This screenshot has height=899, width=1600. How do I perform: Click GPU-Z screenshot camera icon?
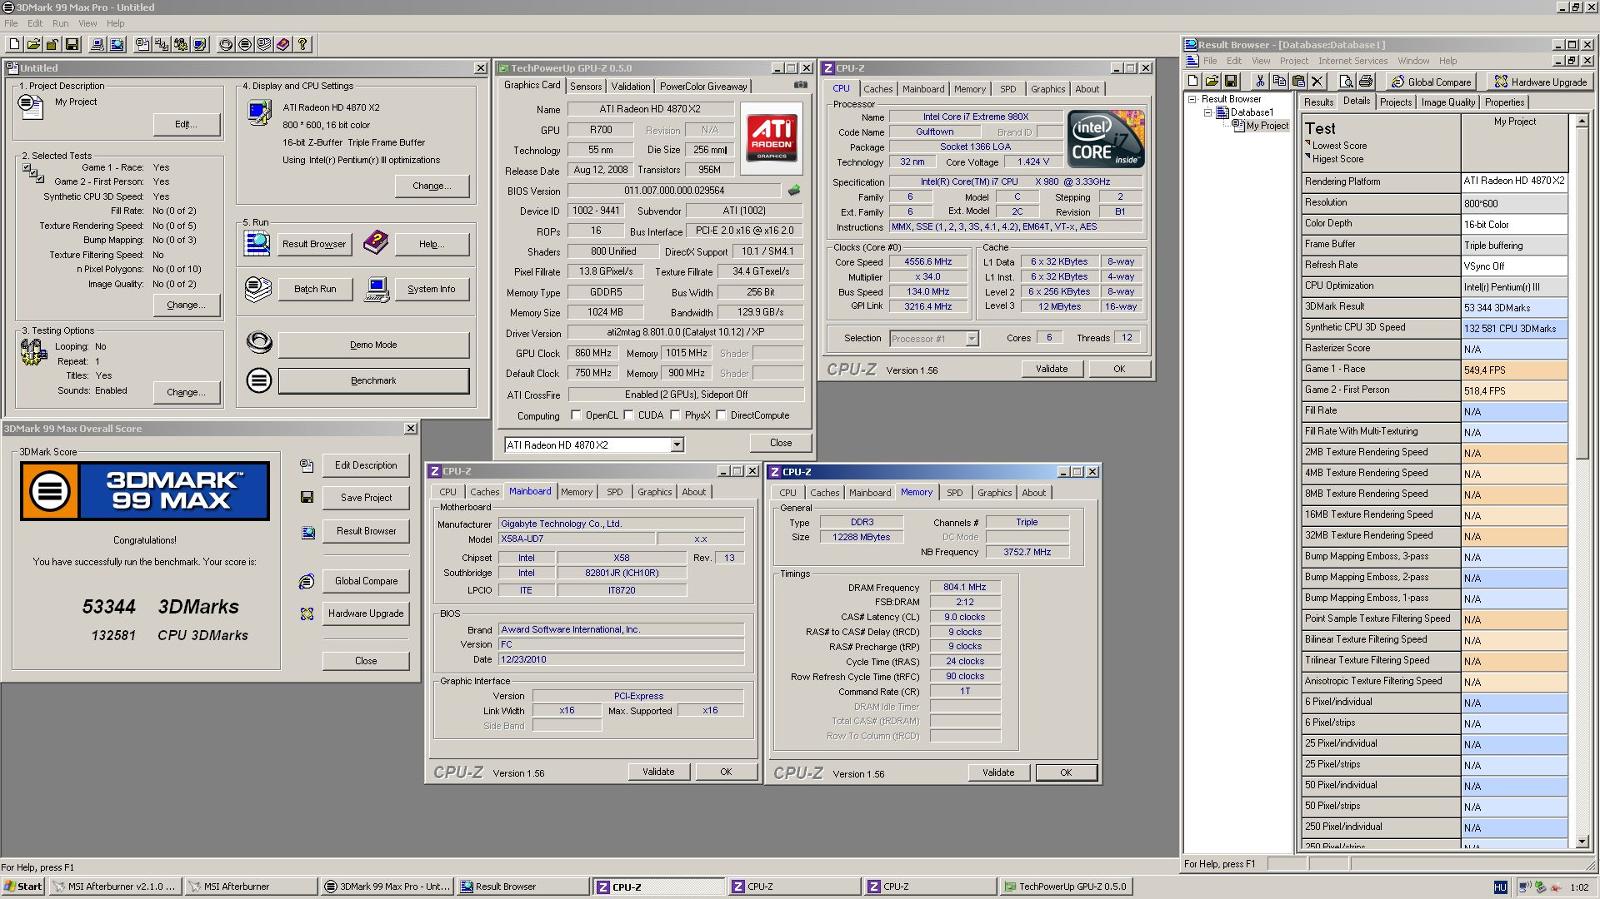pos(800,85)
